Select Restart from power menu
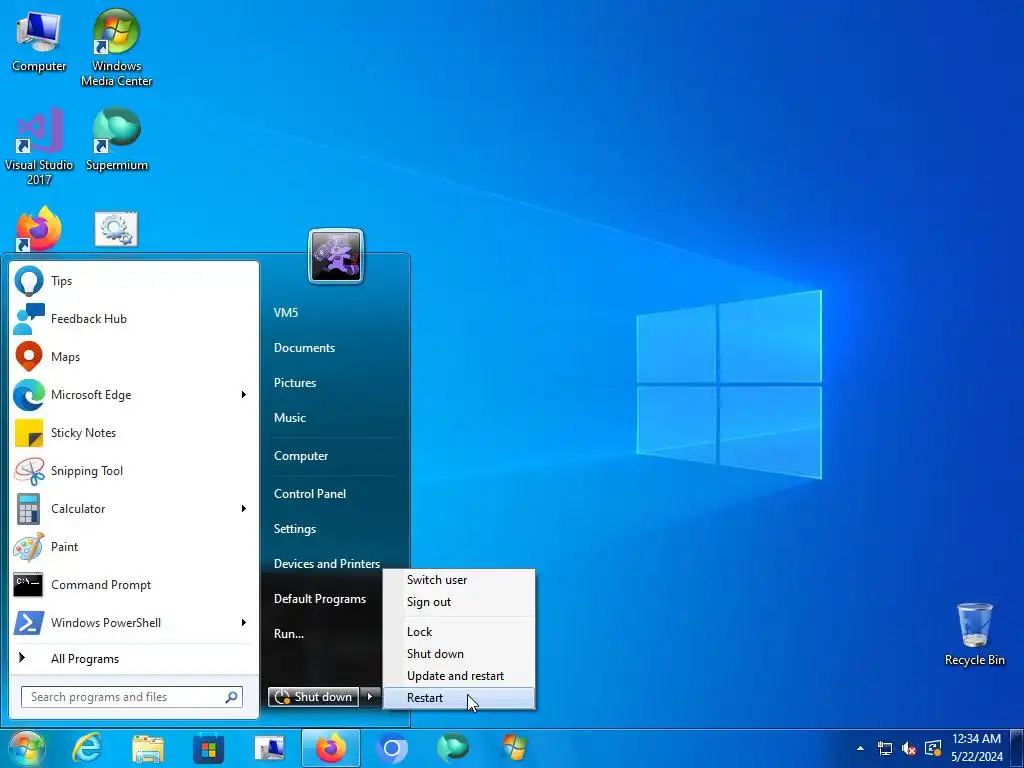The height and width of the screenshot is (768, 1024). click(458, 697)
